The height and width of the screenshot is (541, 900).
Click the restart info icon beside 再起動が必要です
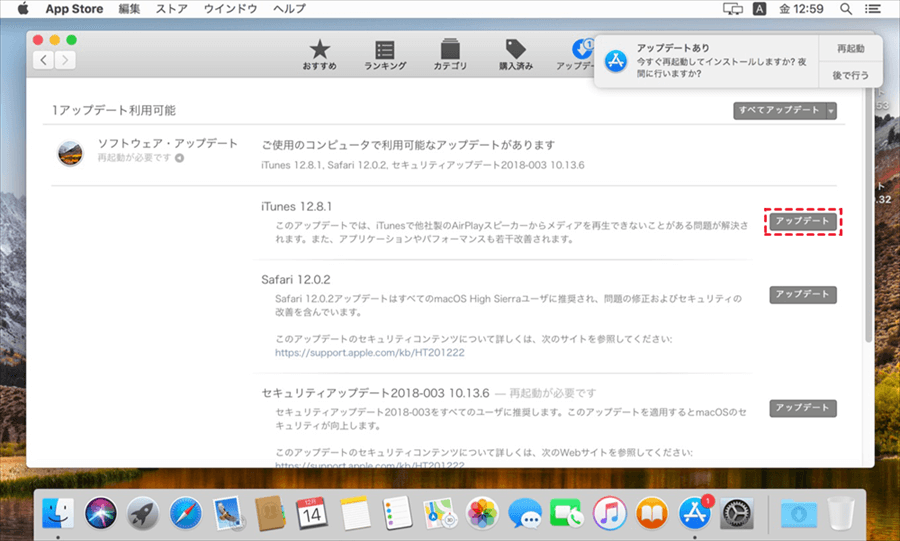click(x=179, y=158)
